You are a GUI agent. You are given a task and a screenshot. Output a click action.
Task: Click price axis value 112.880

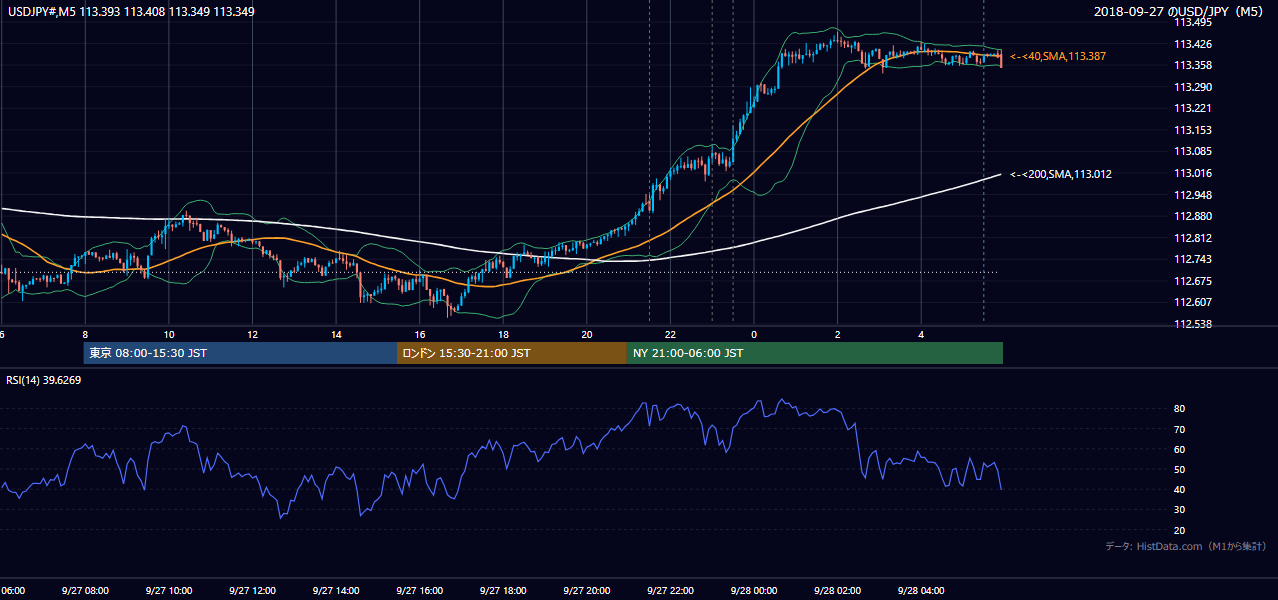1192,216
